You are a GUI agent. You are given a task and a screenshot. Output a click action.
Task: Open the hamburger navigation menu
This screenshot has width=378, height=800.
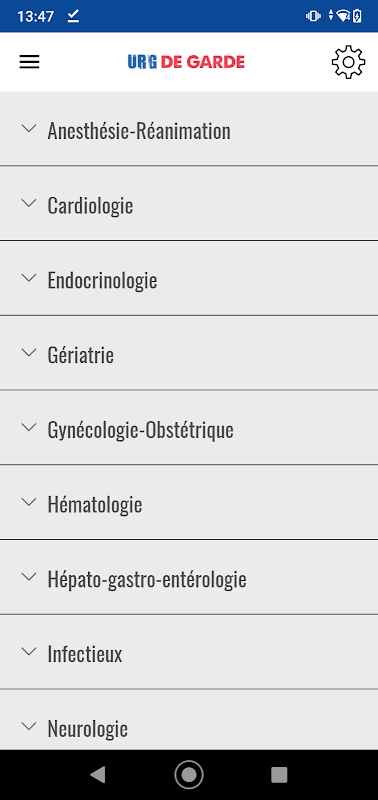click(x=30, y=62)
